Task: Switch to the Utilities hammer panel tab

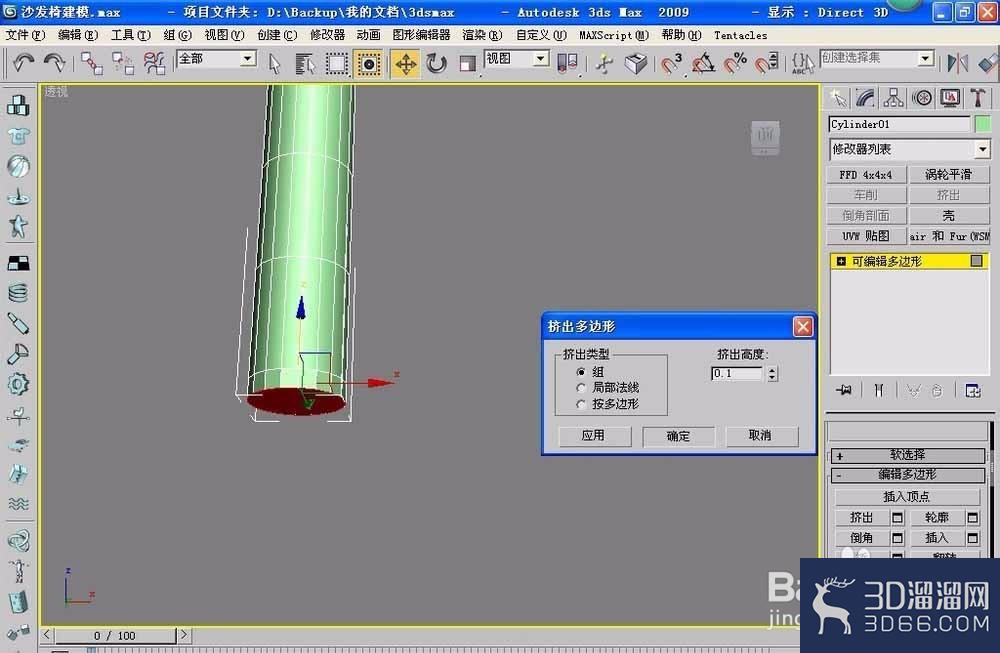Action: [x=978, y=98]
